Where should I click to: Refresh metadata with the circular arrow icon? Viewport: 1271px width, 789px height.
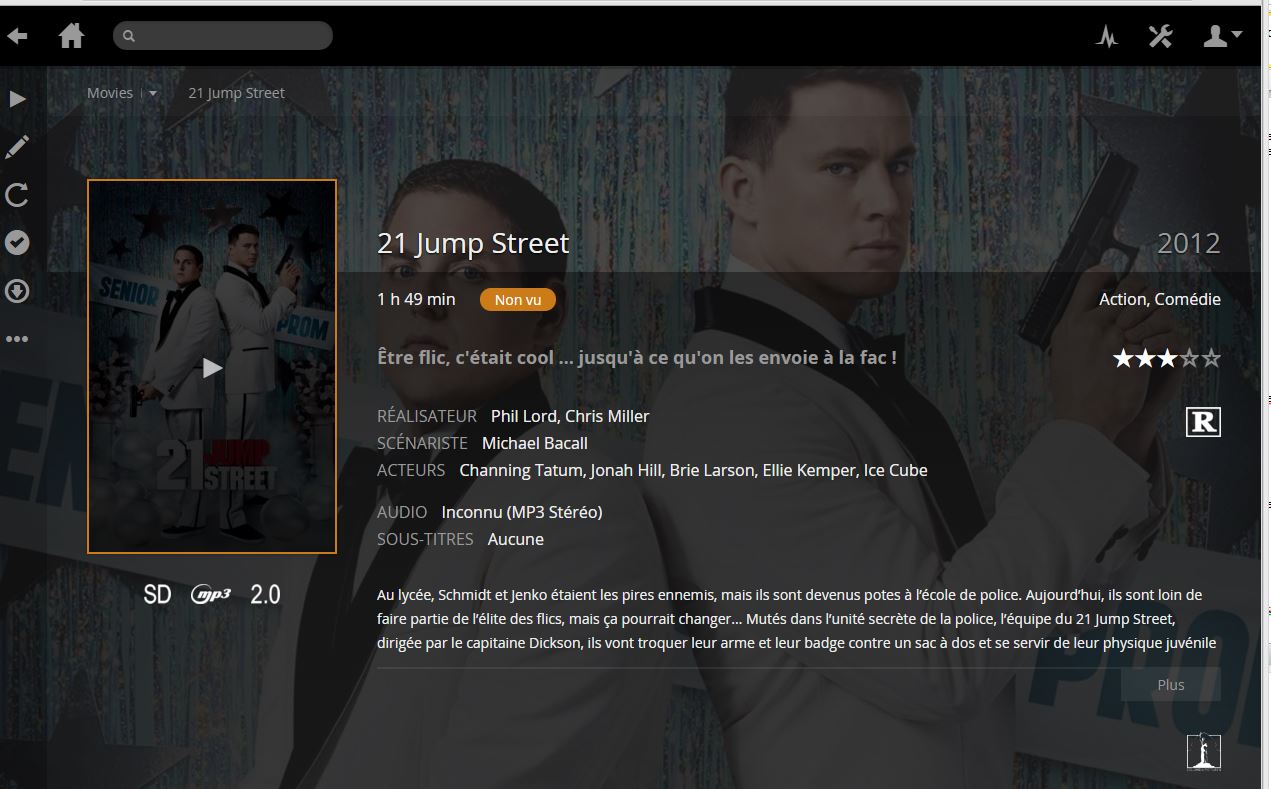[x=17, y=194]
